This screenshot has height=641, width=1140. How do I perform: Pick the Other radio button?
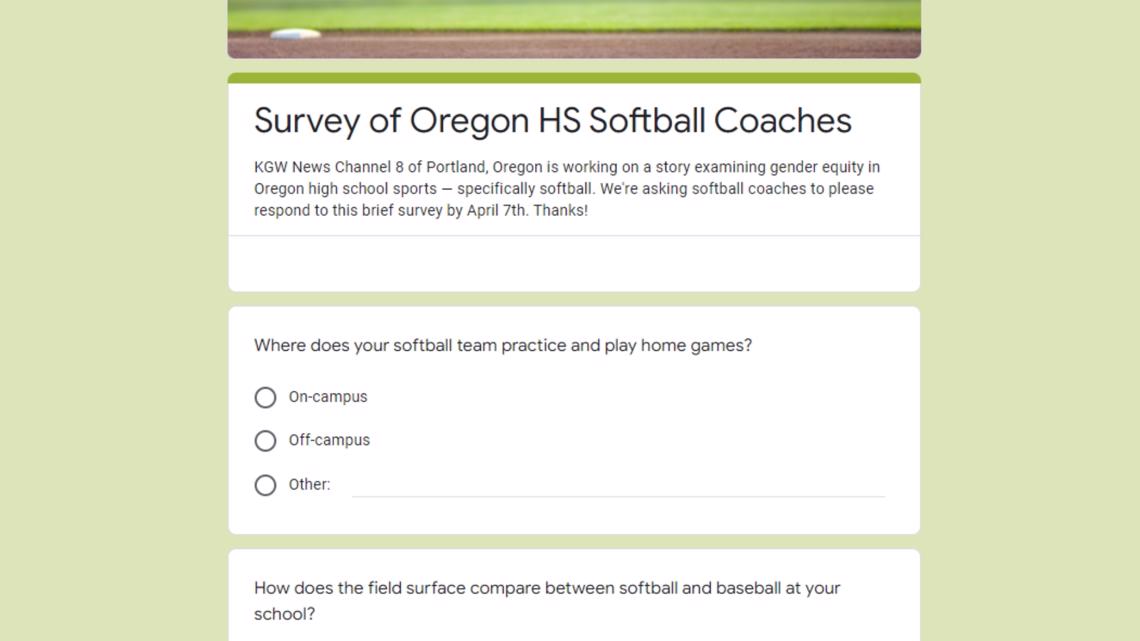coord(265,485)
